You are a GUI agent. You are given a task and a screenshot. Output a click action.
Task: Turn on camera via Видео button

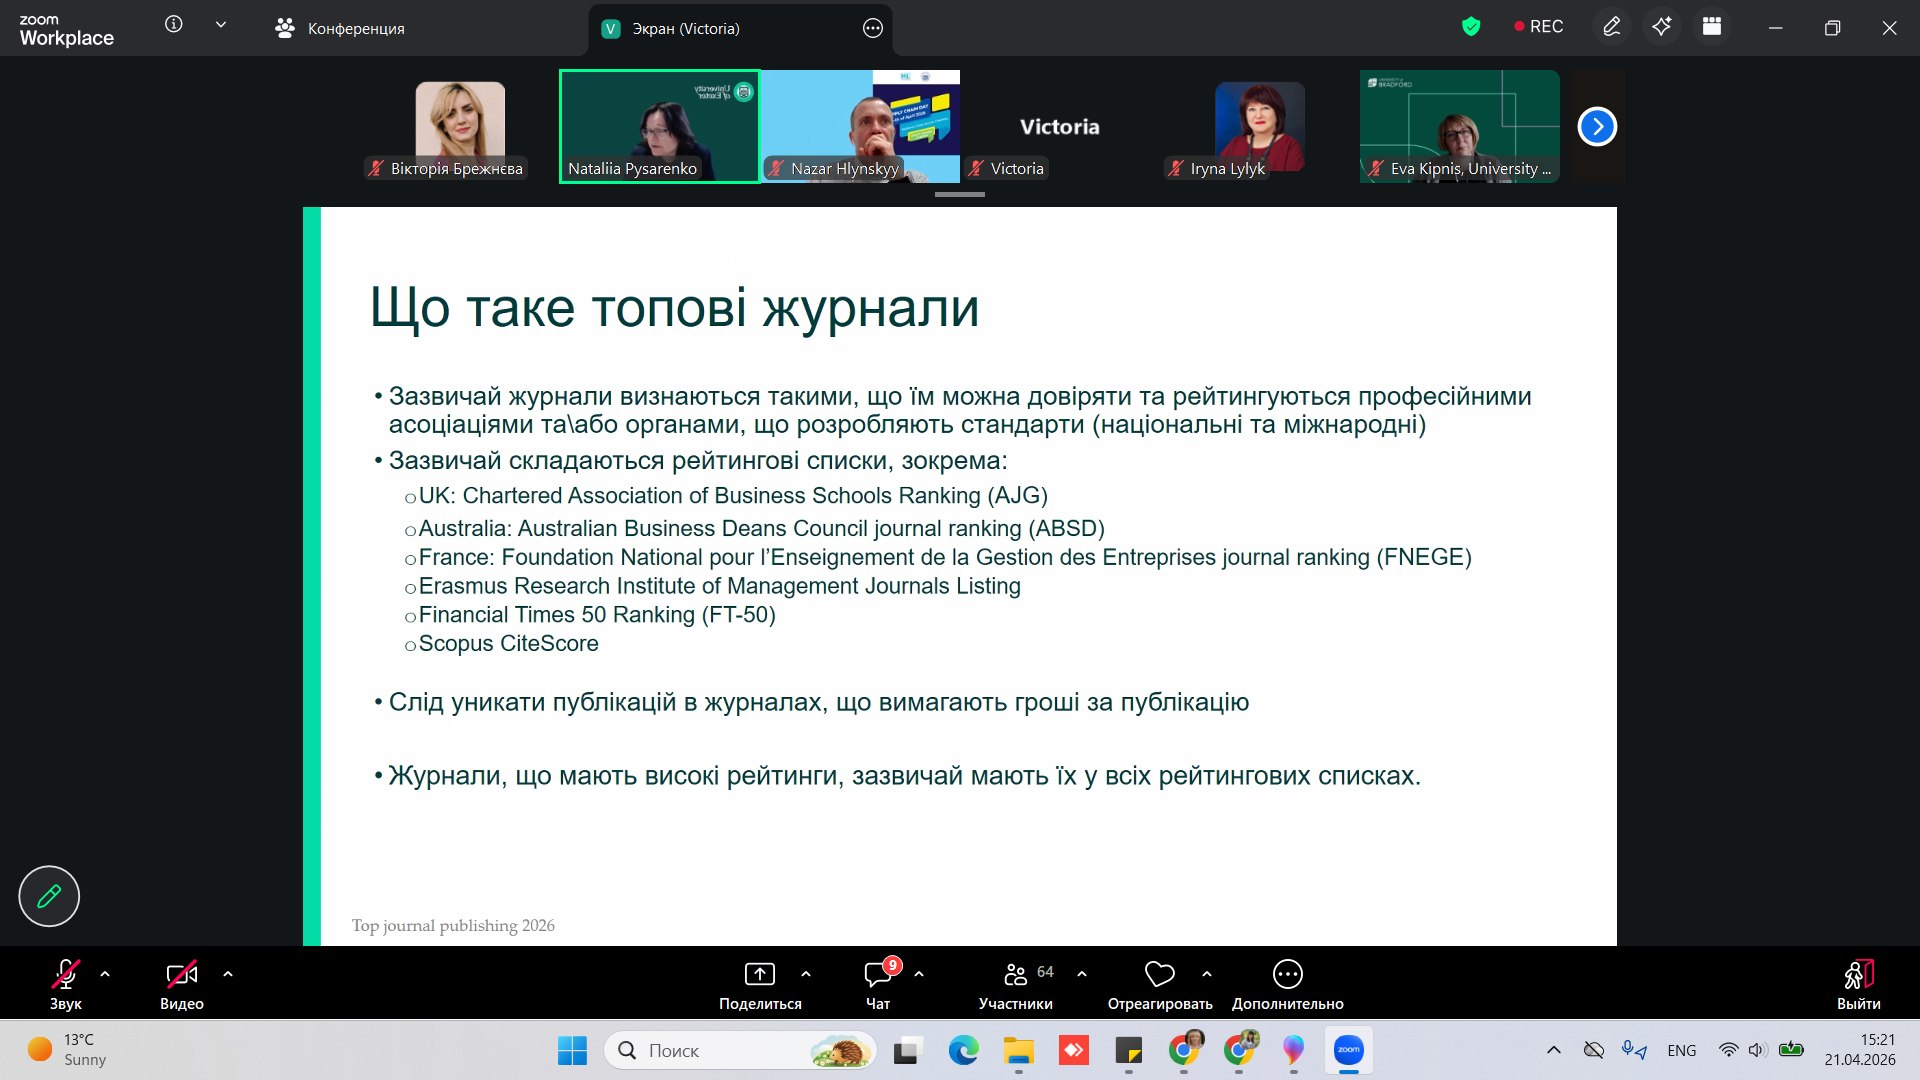181,974
